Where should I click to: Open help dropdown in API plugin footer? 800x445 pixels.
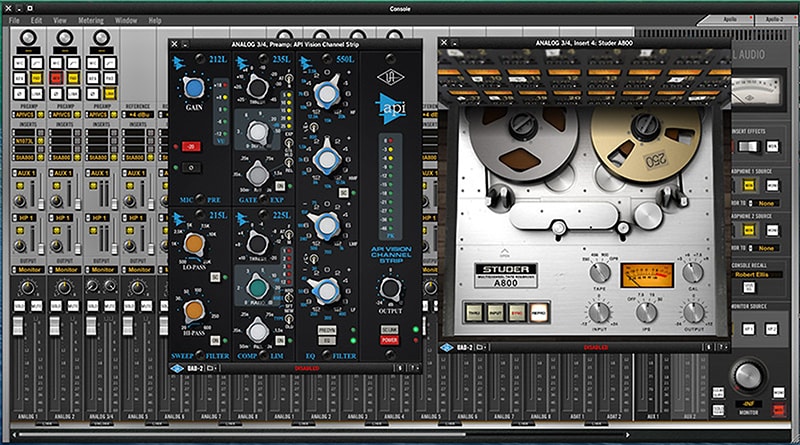coord(414,368)
